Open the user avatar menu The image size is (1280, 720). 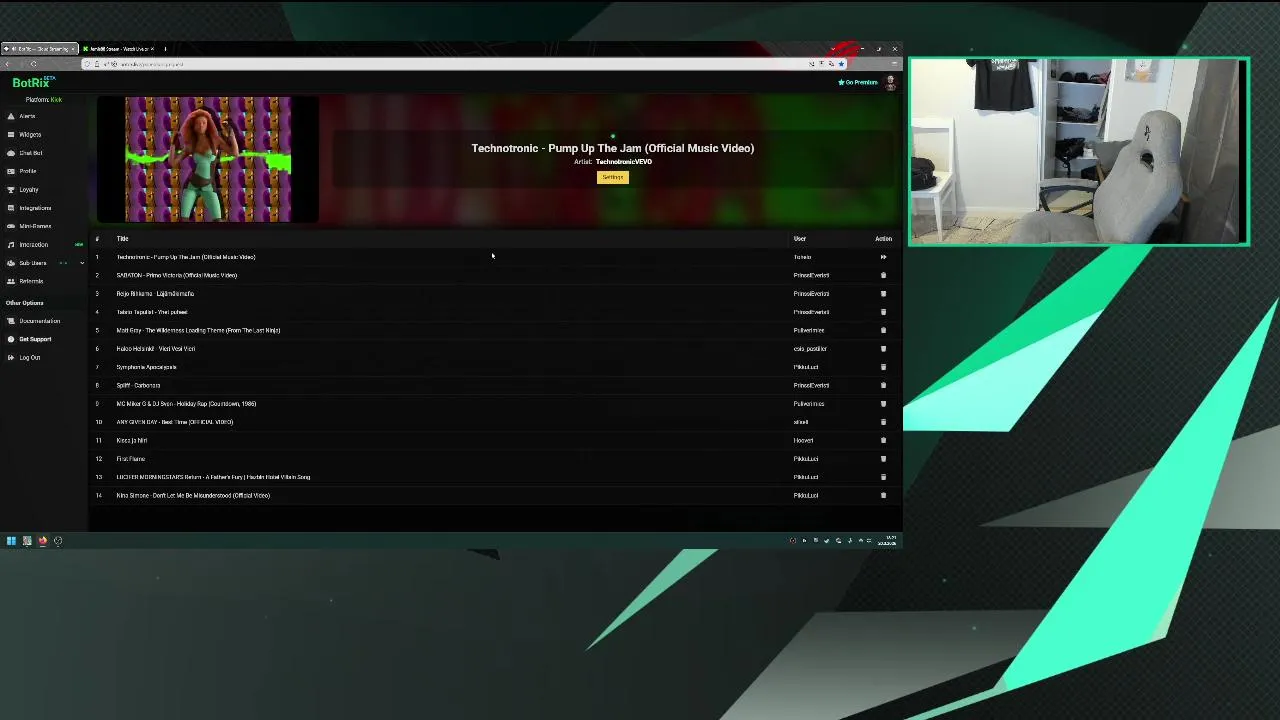pyautogui.click(x=890, y=83)
